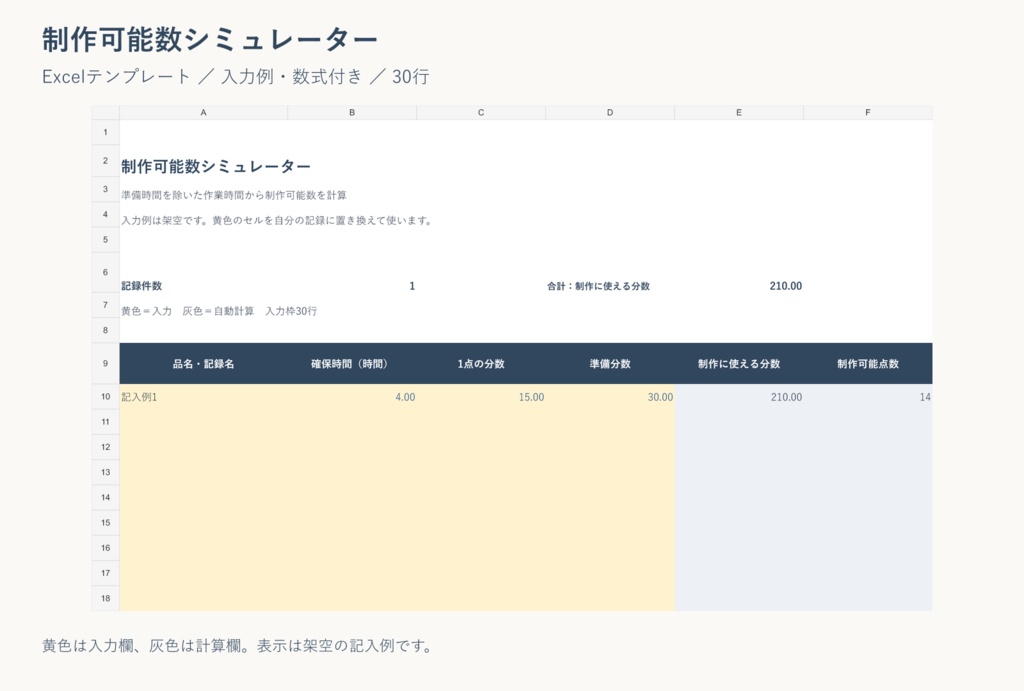Select row 14 header

(x=105, y=497)
